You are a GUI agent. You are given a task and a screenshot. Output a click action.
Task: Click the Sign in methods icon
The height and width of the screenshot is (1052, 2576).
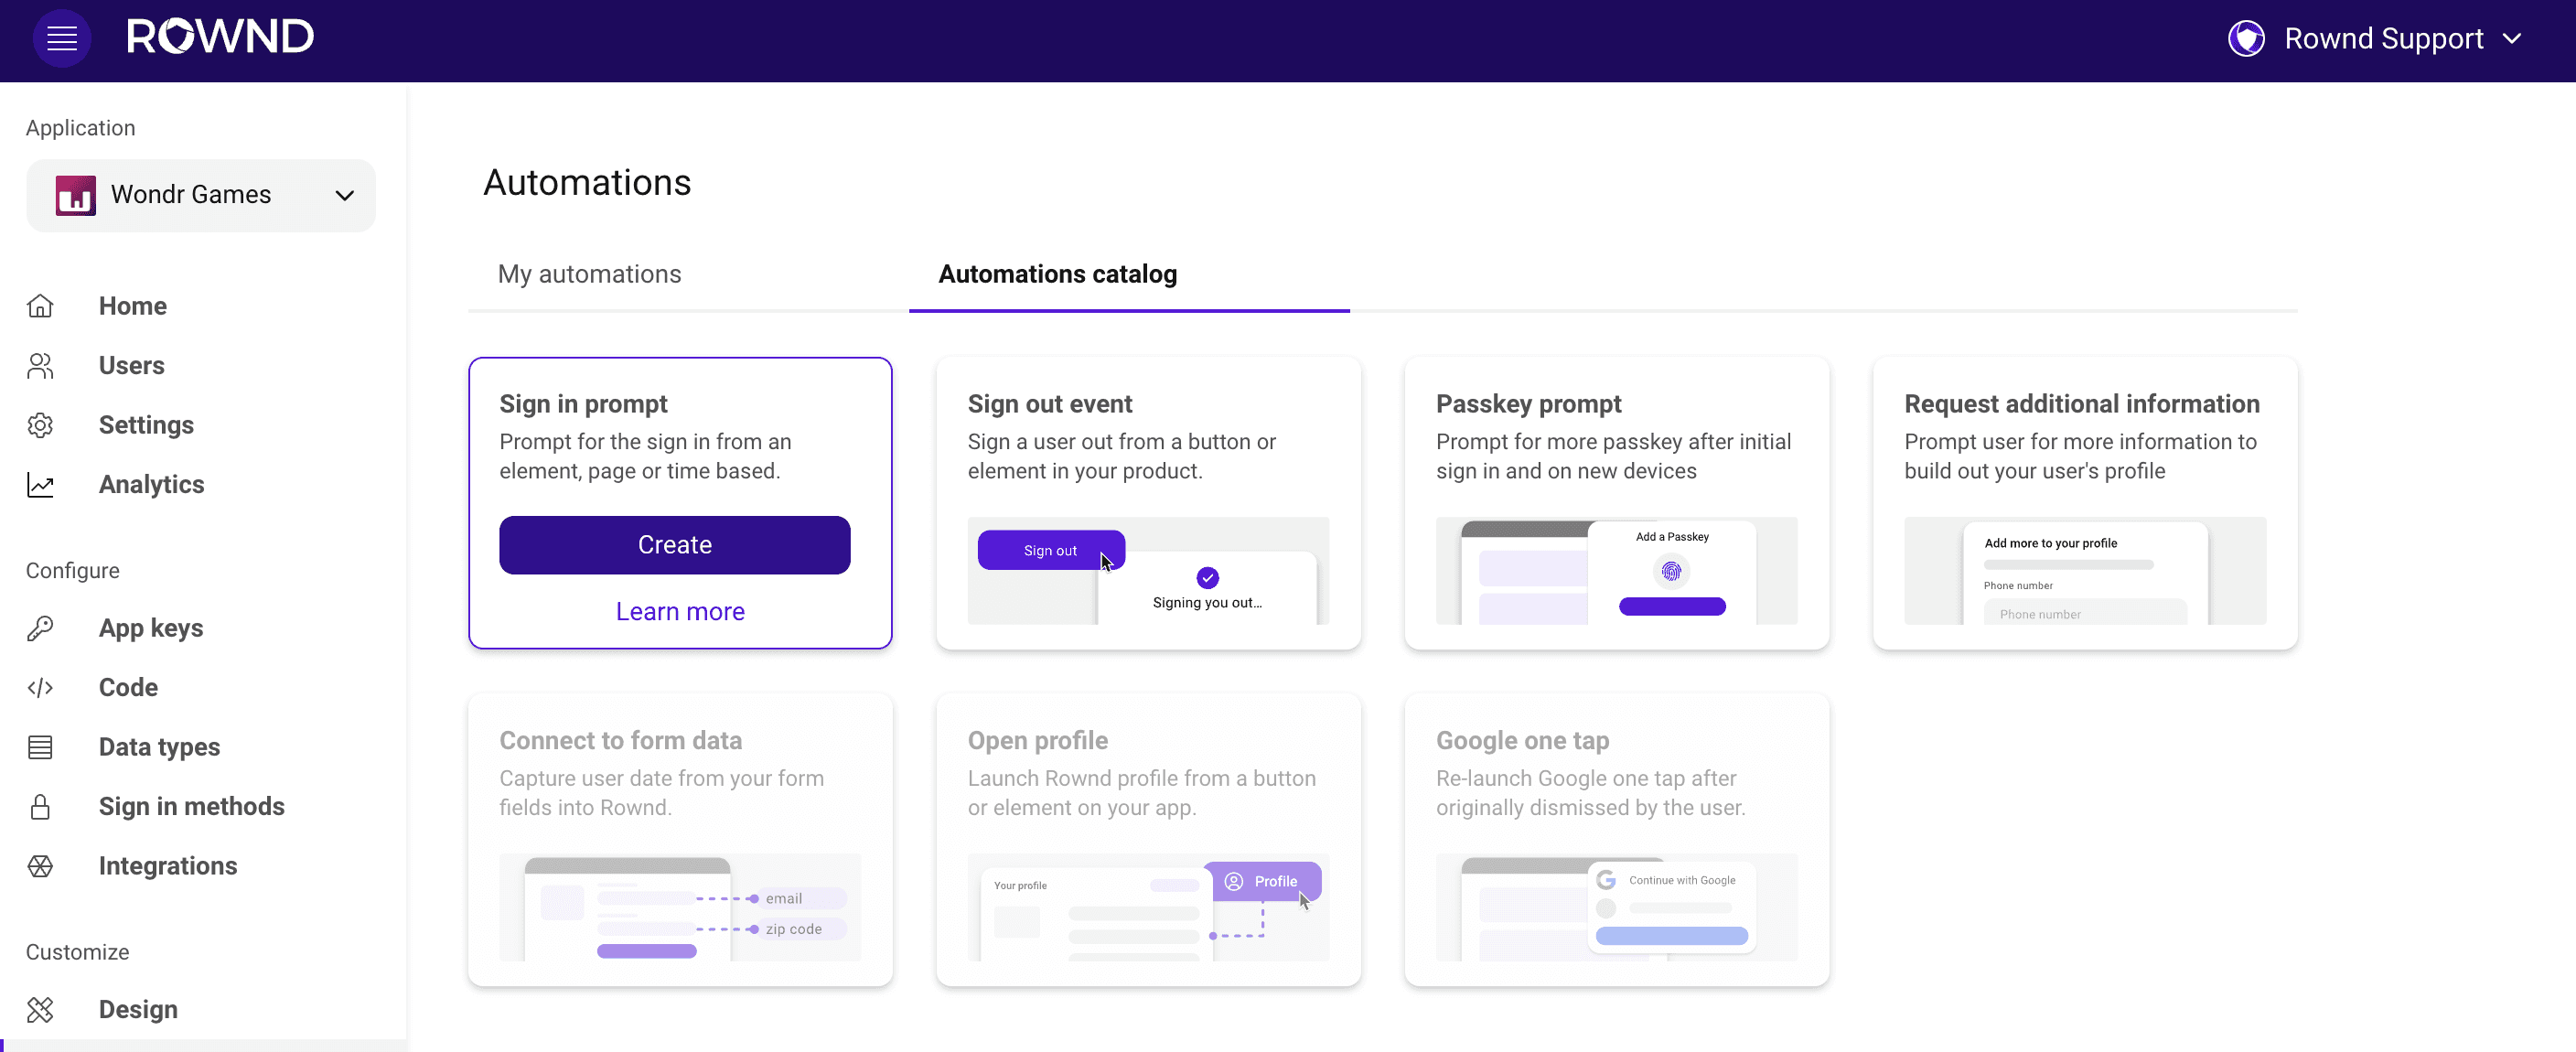click(x=39, y=805)
